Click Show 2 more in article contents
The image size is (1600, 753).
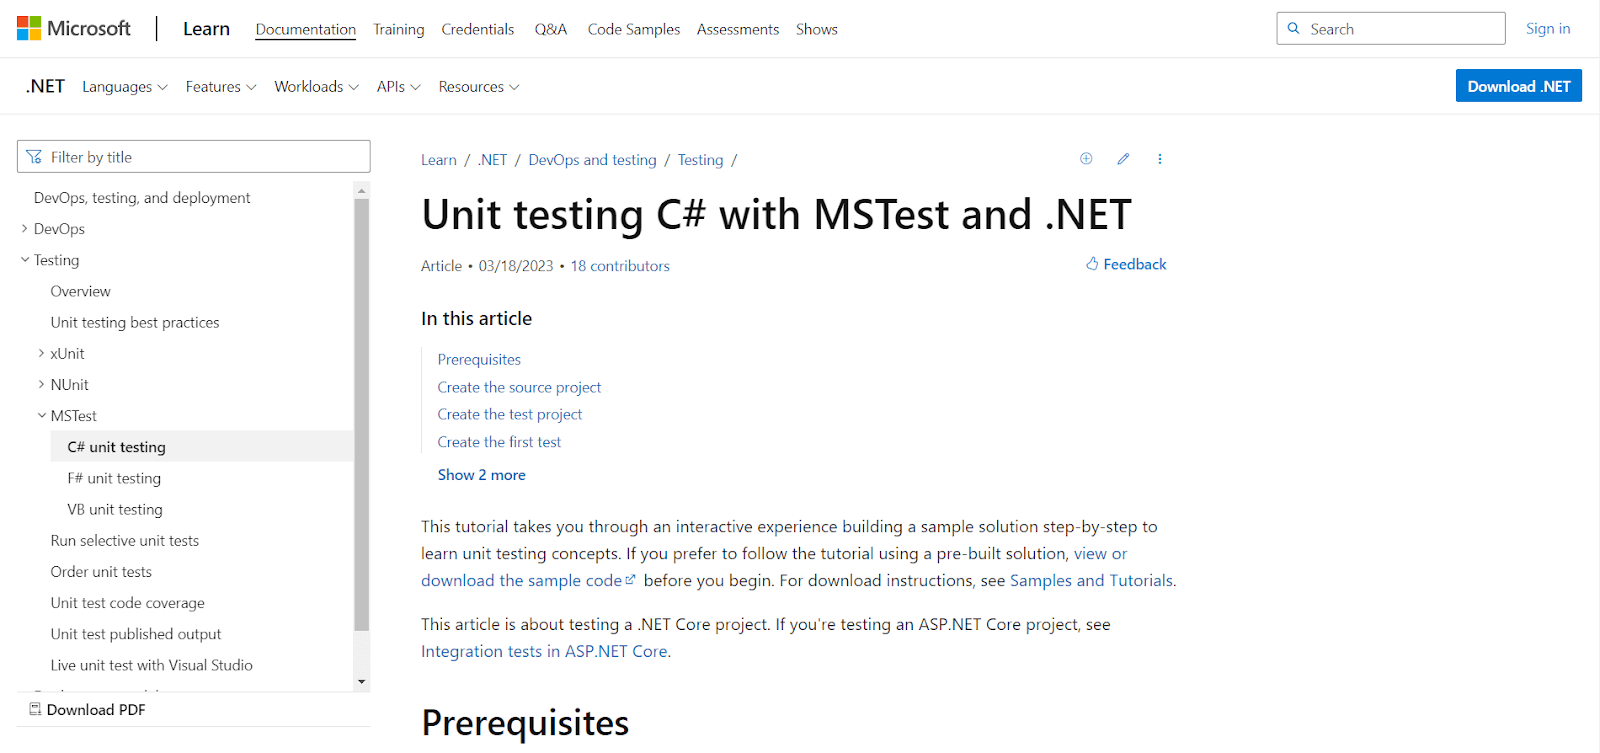point(481,474)
